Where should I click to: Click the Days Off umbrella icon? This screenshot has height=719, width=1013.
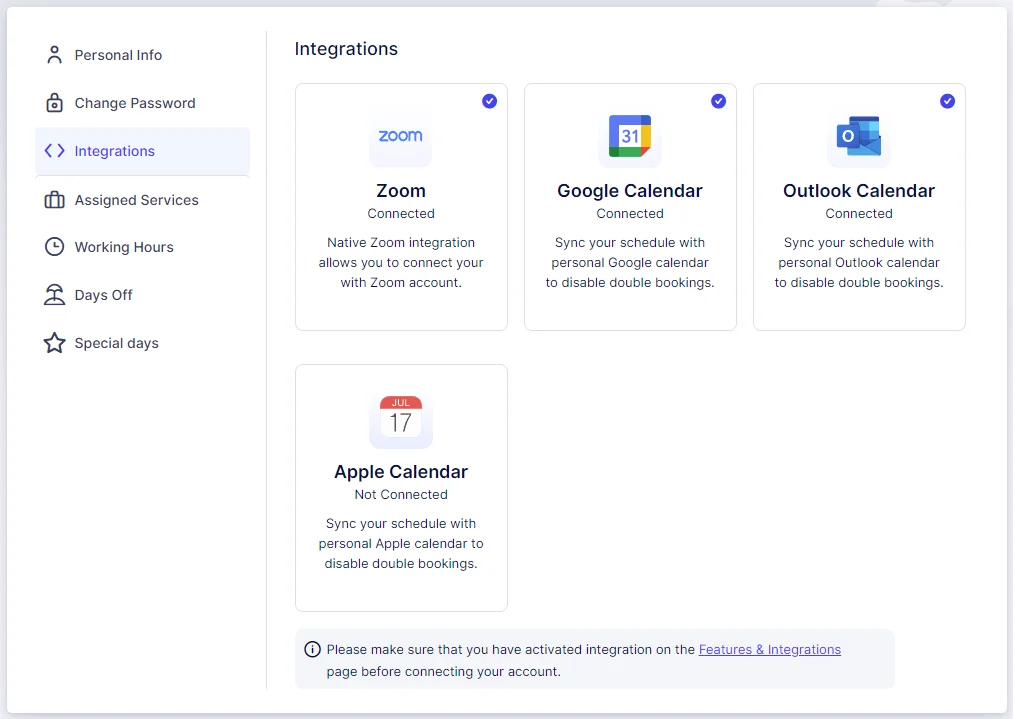pyautogui.click(x=55, y=295)
